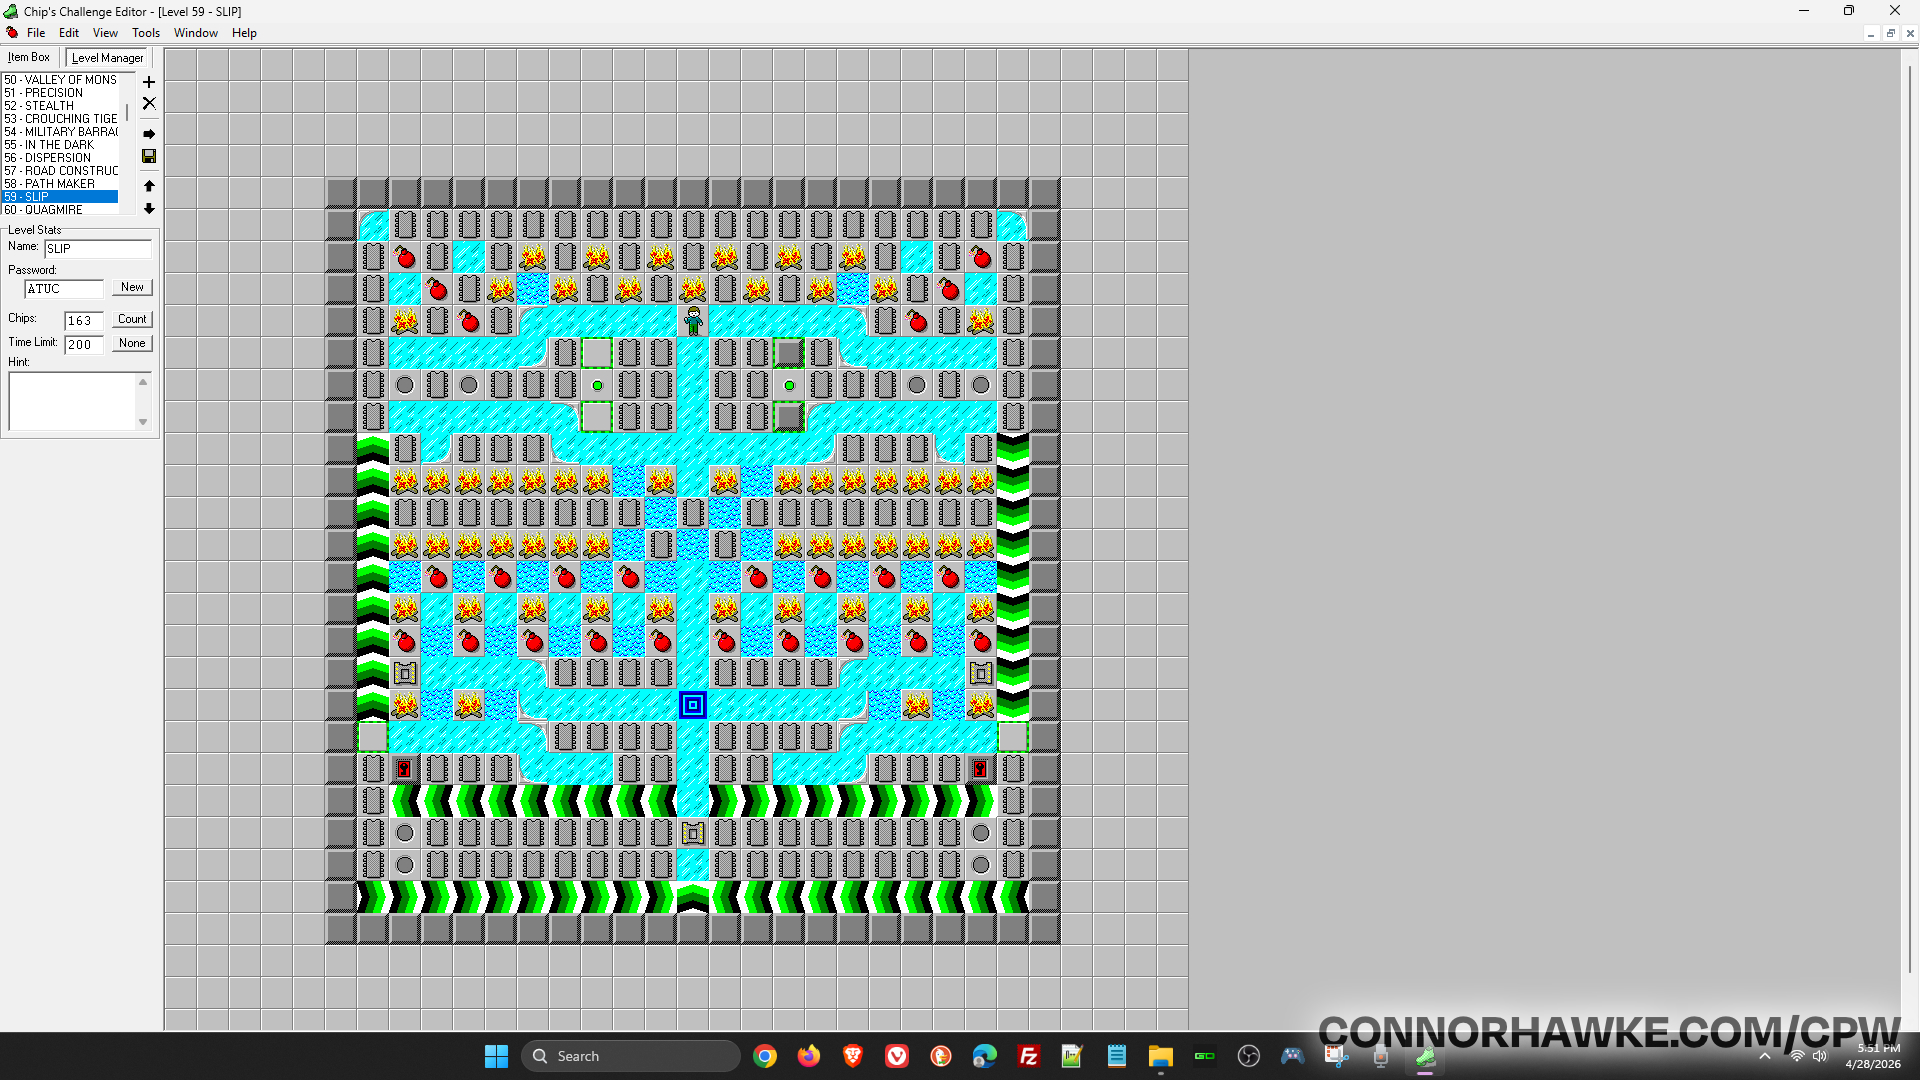Open the File menu
The width and height of the screenshot is (1920, 1080).
36,33
